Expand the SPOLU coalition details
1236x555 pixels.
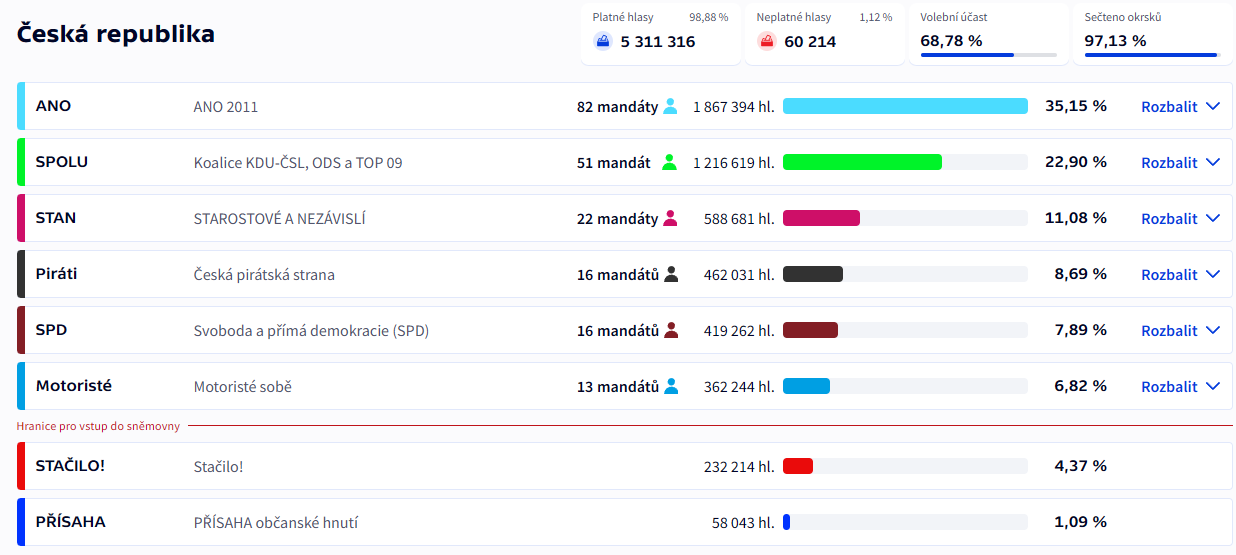(x=1180, y=163)
